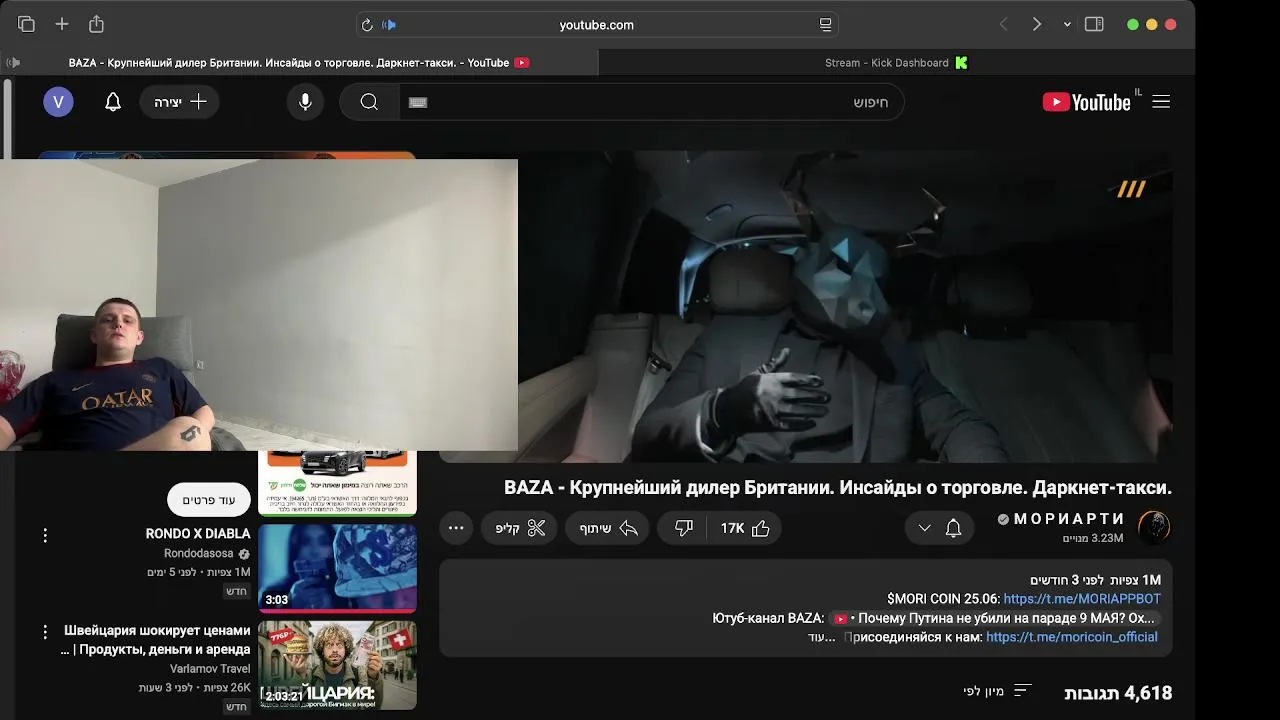Click the search magnifier icon

coord(369,102)
